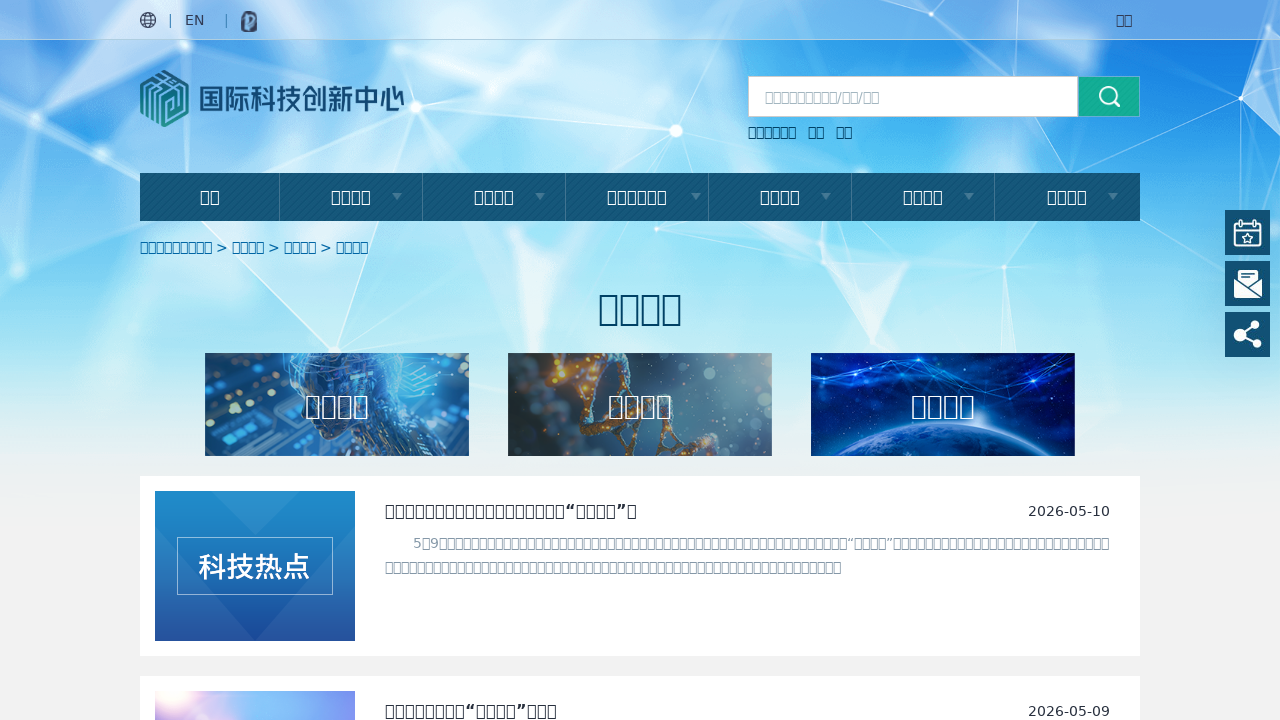Open the article title dated 2026-05-09
The height and width of the screenshot is (720, 1280).
coord(471,711)
